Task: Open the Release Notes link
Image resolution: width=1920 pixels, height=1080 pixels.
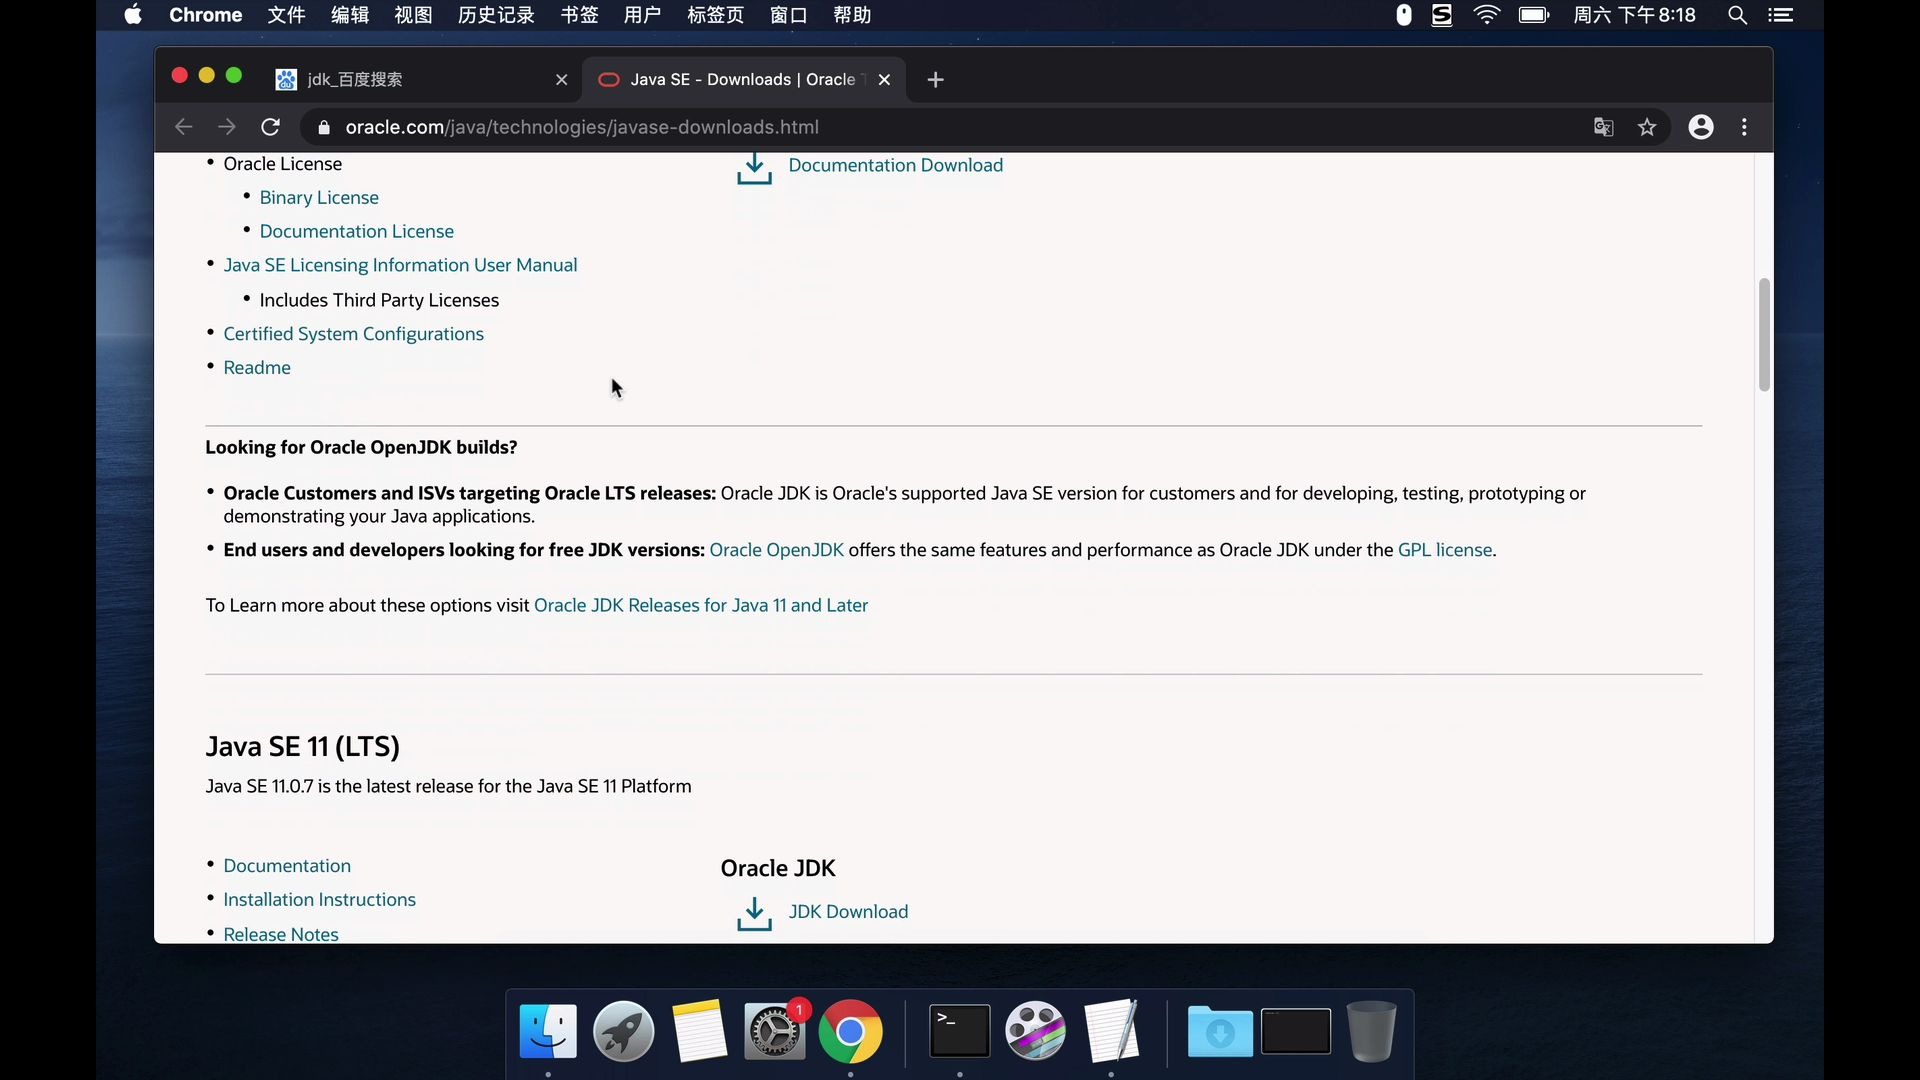Action: pos(281,934)
